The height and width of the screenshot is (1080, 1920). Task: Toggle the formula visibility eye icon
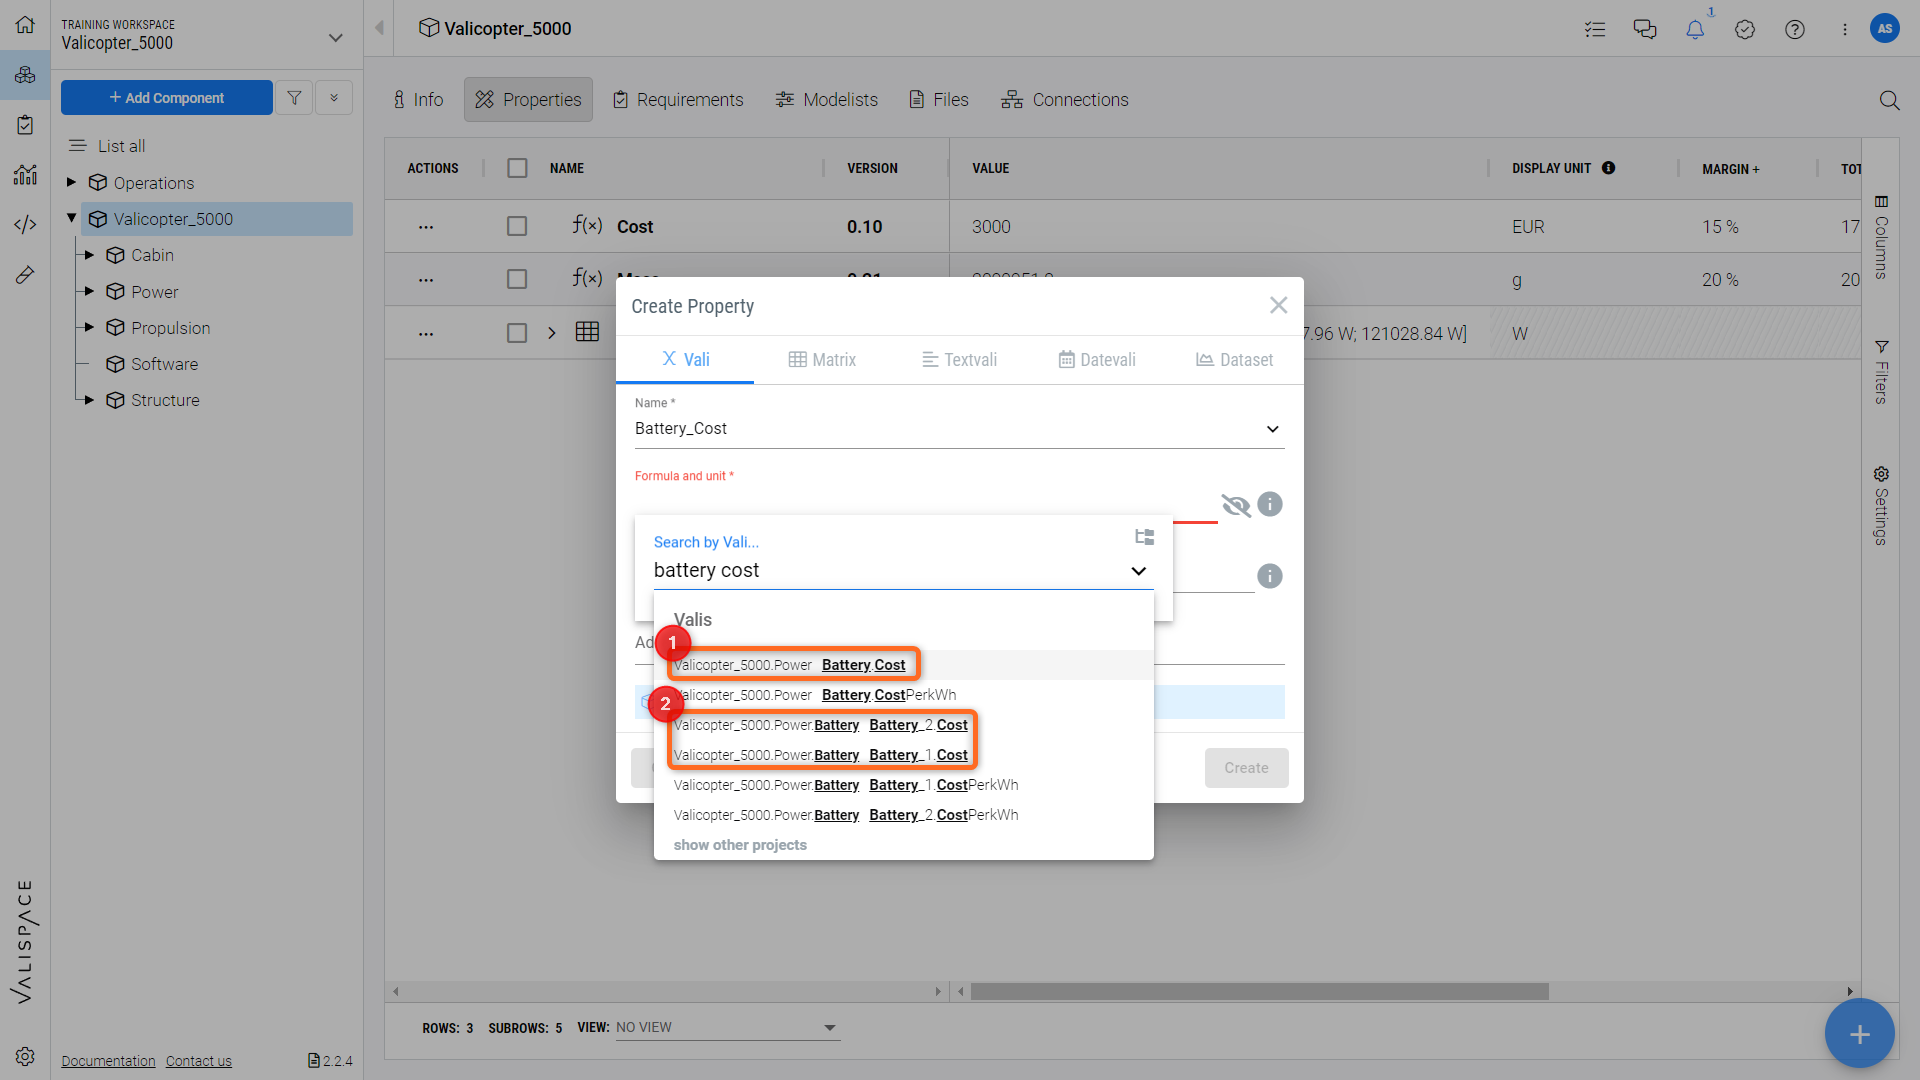coord(1236,505)
